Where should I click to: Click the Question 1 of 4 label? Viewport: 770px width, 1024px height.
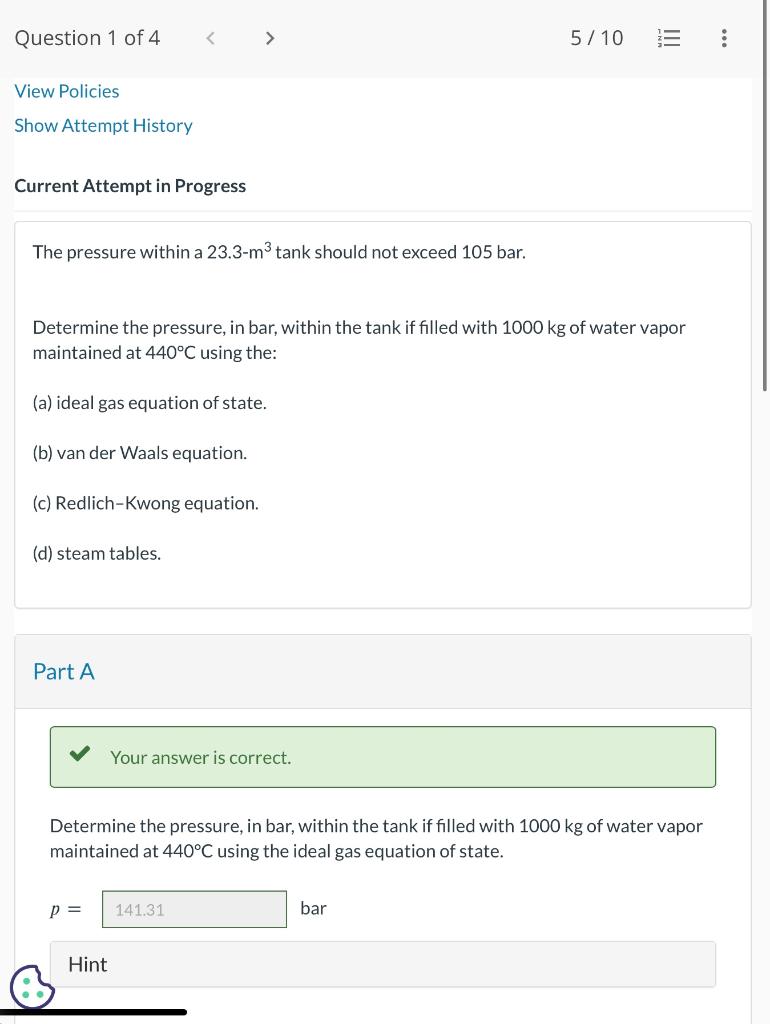tap(87, 38)
